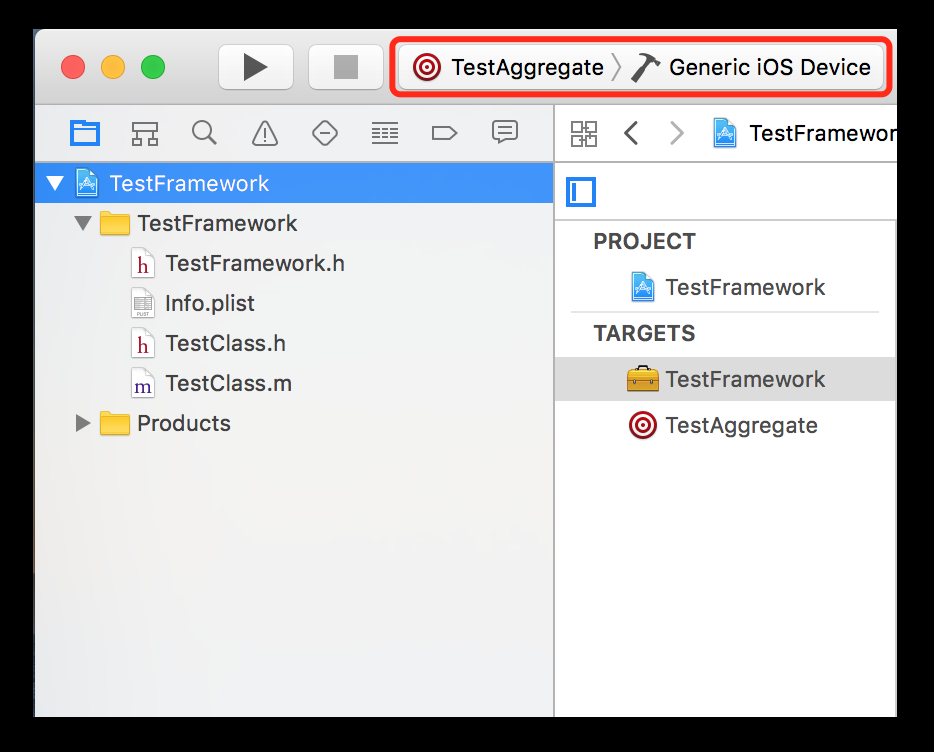This screenshot has height=752, width=934.
Task: Switch to the Breakpoint navigator
Action: tap(444, 132)
